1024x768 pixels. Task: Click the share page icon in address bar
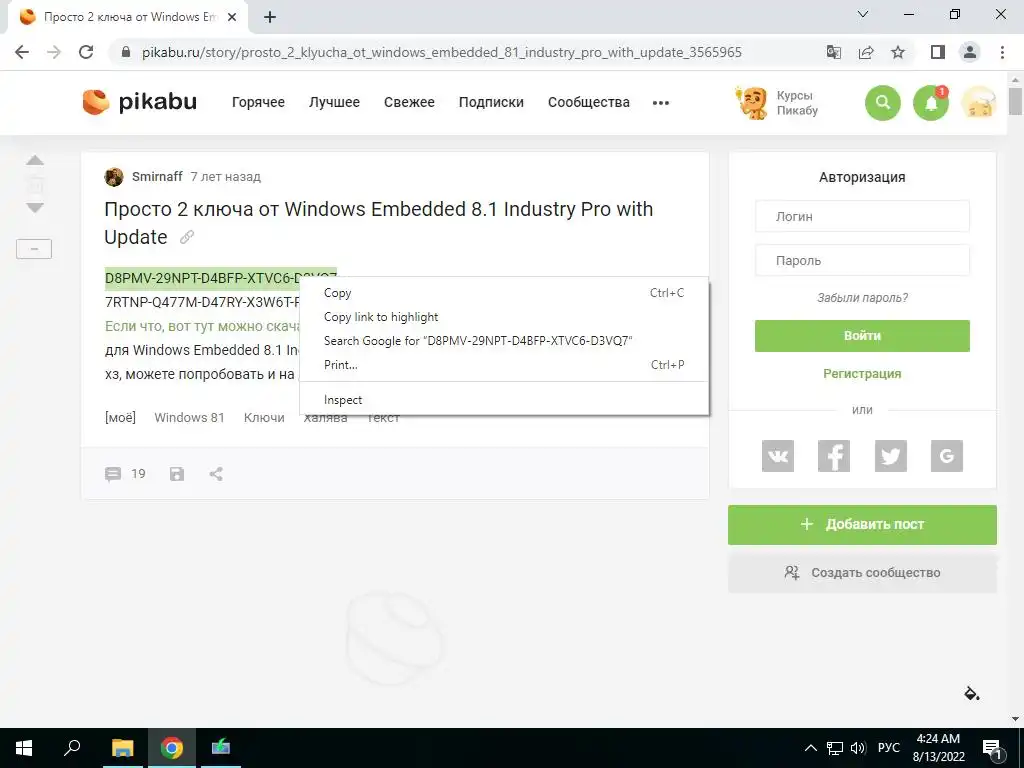(x=866, y=52)
